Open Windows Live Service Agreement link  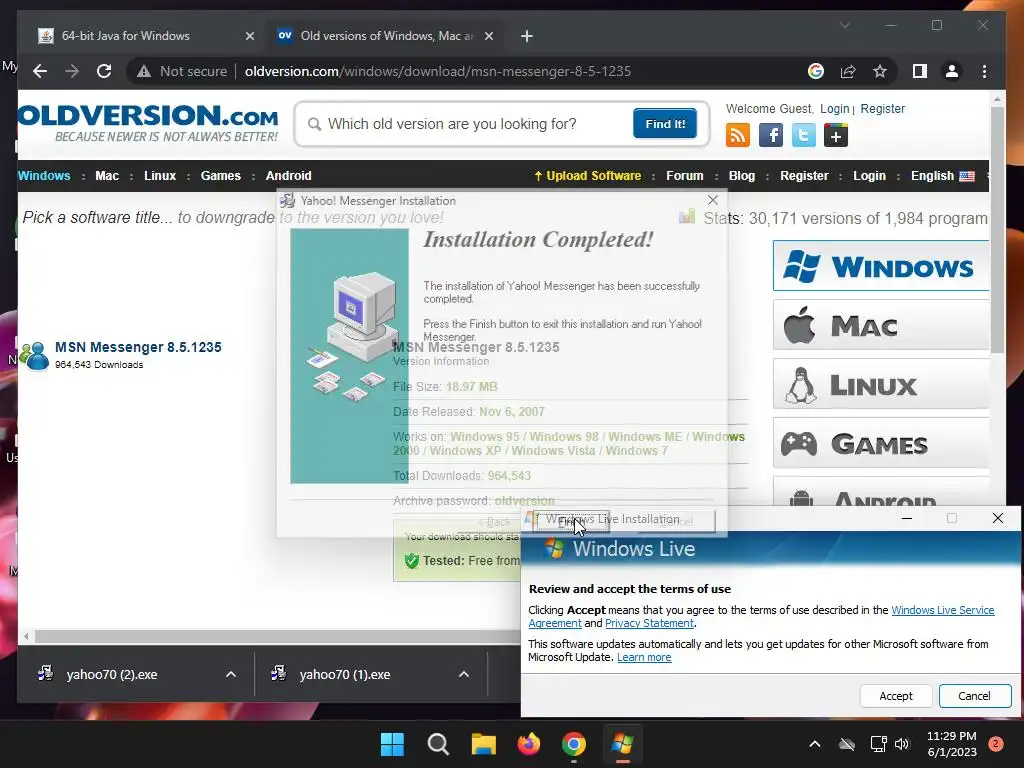[x=942, y=610]
